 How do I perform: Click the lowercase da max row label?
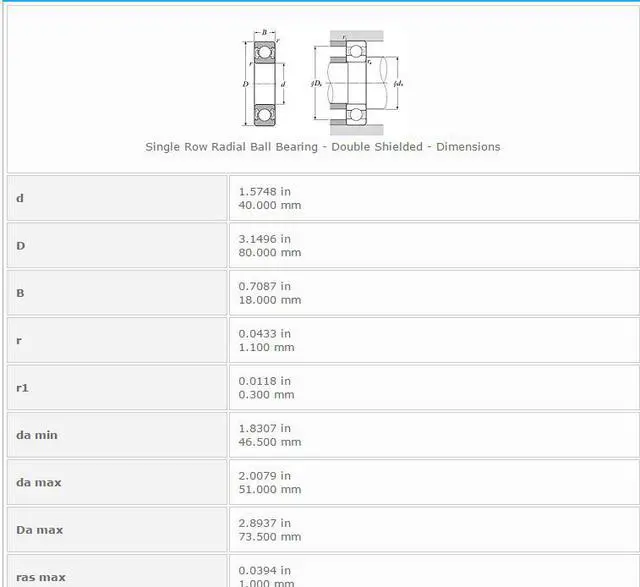pos(117,483)
